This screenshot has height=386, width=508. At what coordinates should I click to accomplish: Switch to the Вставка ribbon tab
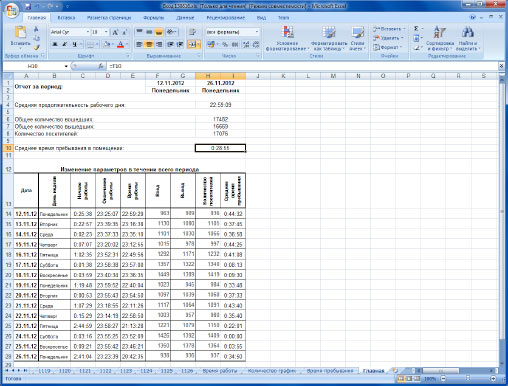[66, 18]
